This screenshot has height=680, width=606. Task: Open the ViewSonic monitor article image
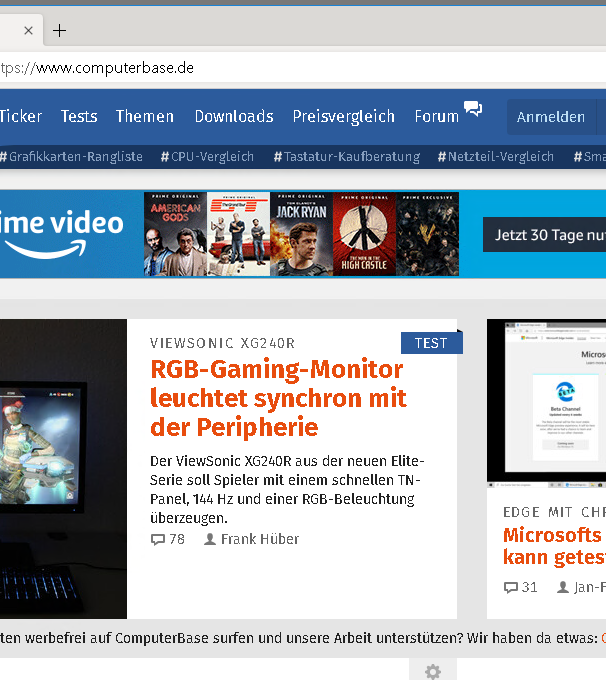tap(63, 469)
